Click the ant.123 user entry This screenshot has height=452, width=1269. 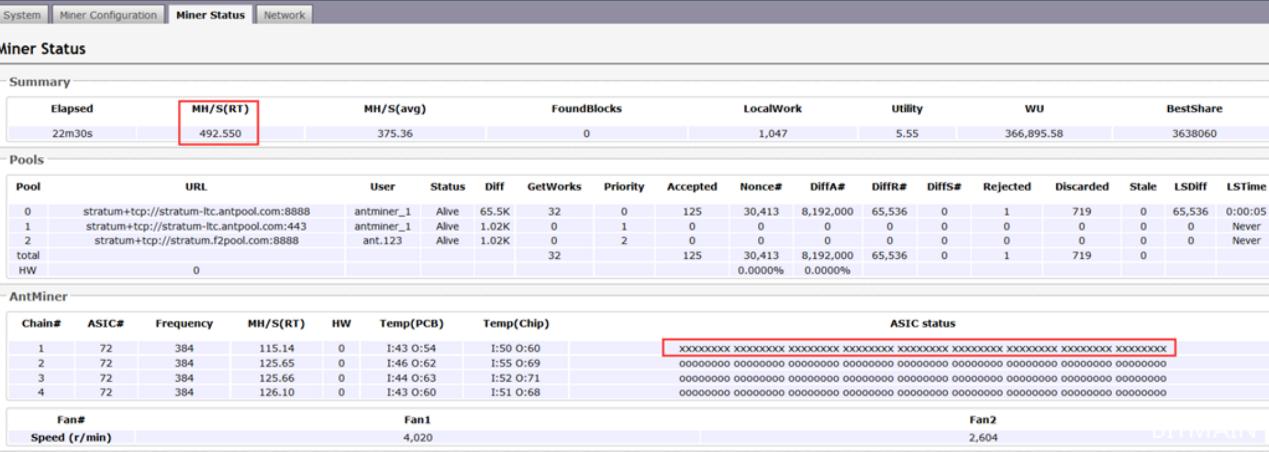382,240
